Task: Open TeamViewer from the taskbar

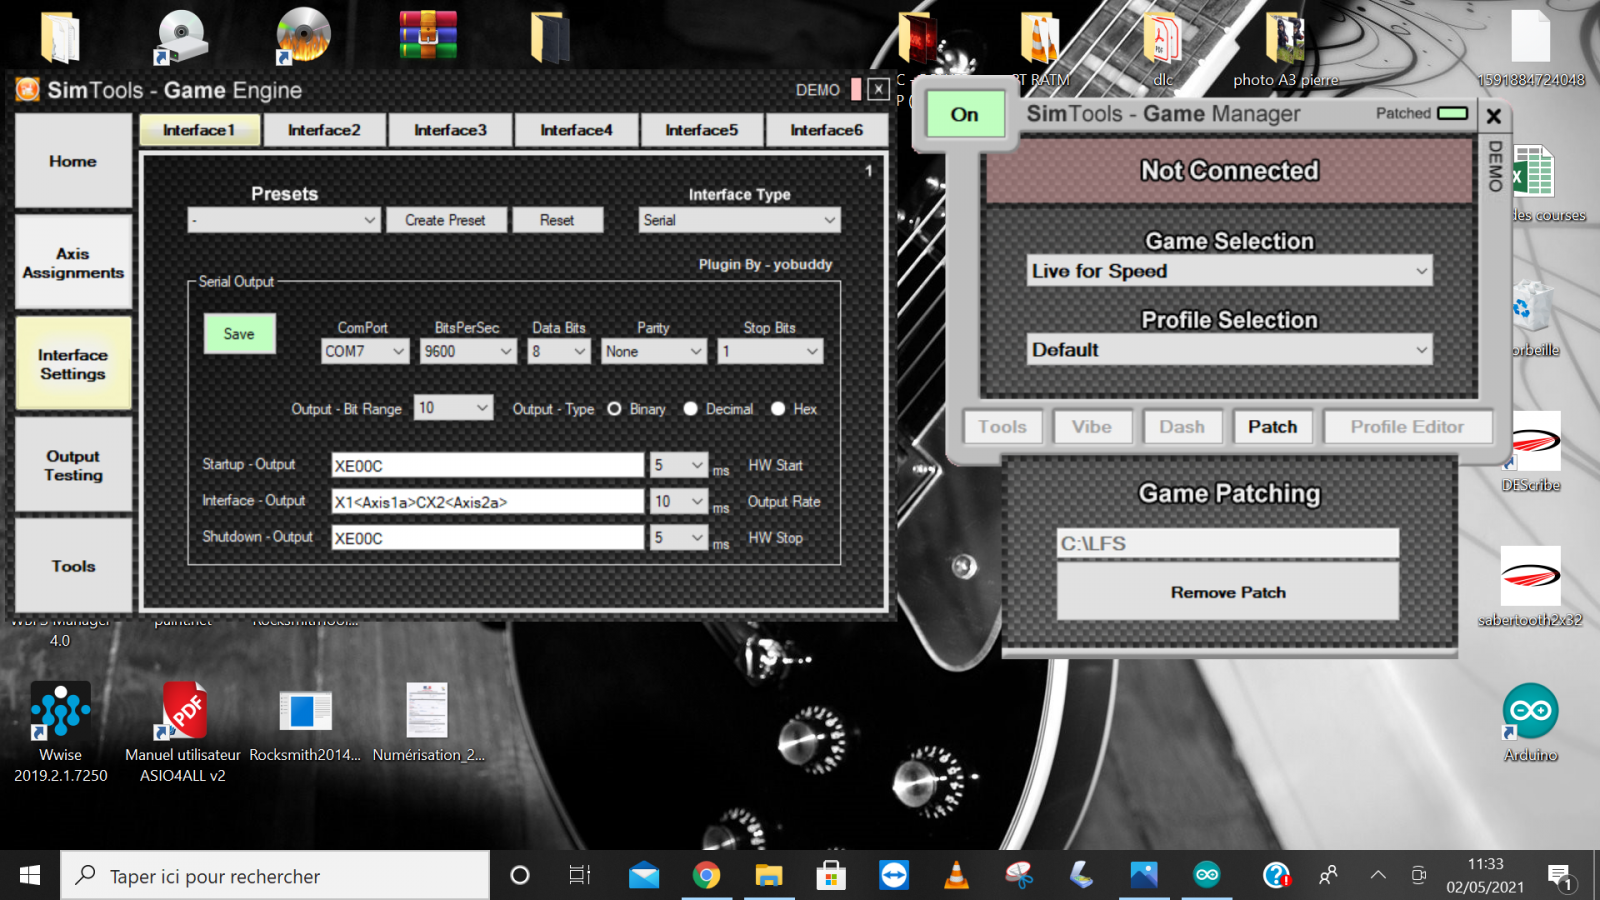Action: (894, 876)
